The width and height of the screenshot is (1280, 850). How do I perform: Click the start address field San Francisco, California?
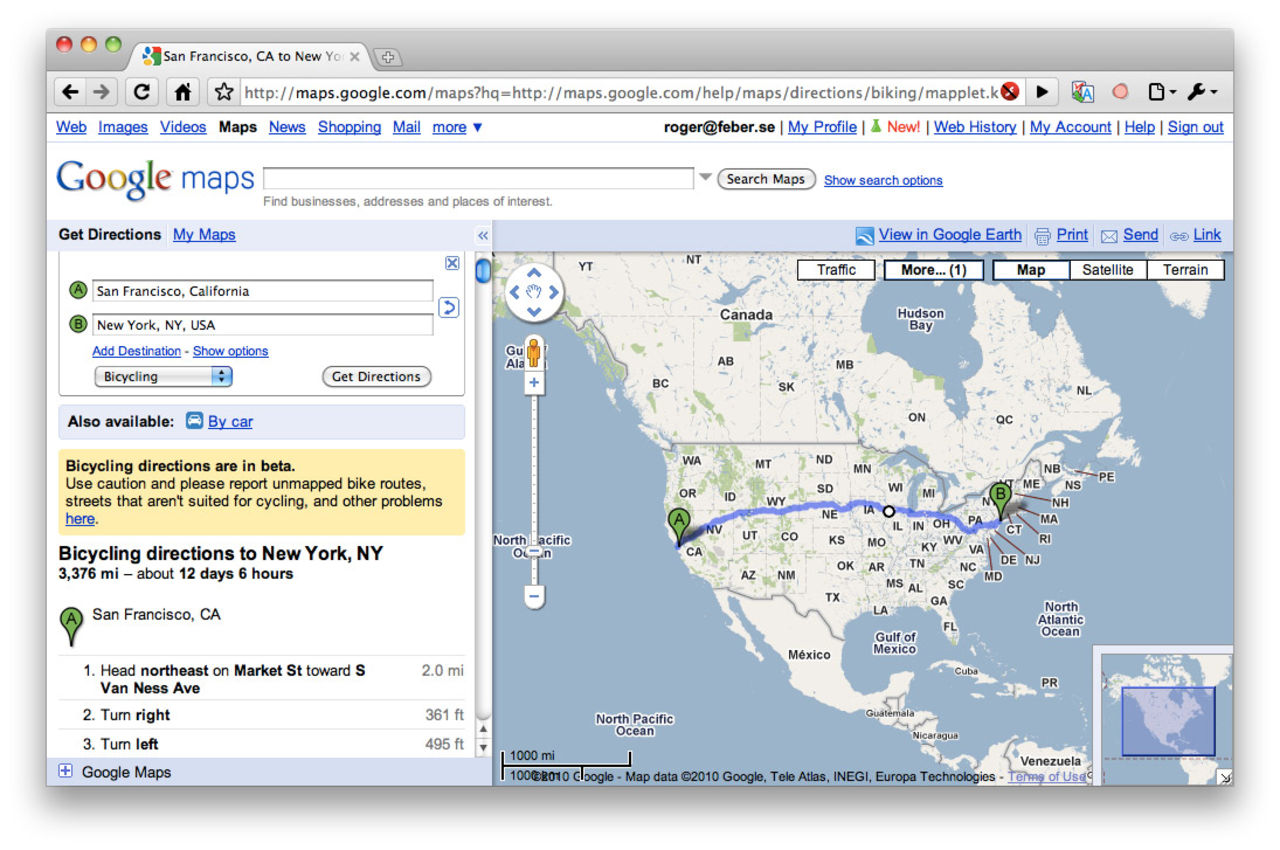coord(263,291)
